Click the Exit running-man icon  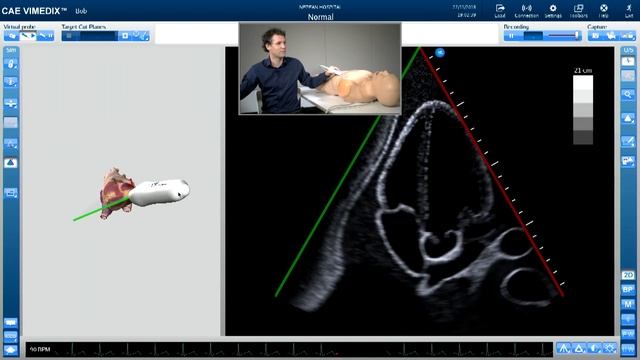coord(629,11)
